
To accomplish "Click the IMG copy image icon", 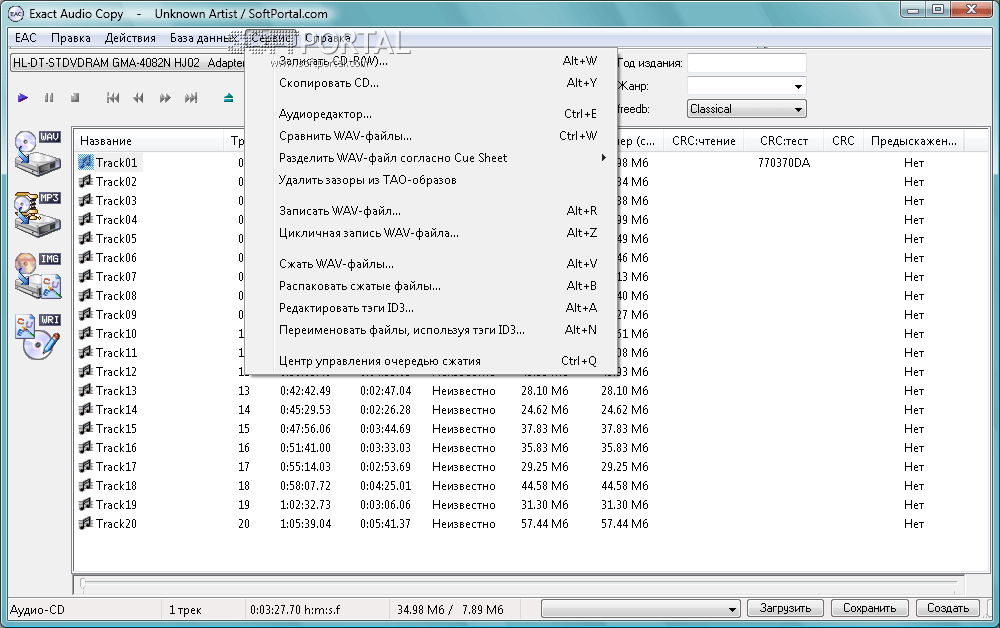I will (38, 275).
